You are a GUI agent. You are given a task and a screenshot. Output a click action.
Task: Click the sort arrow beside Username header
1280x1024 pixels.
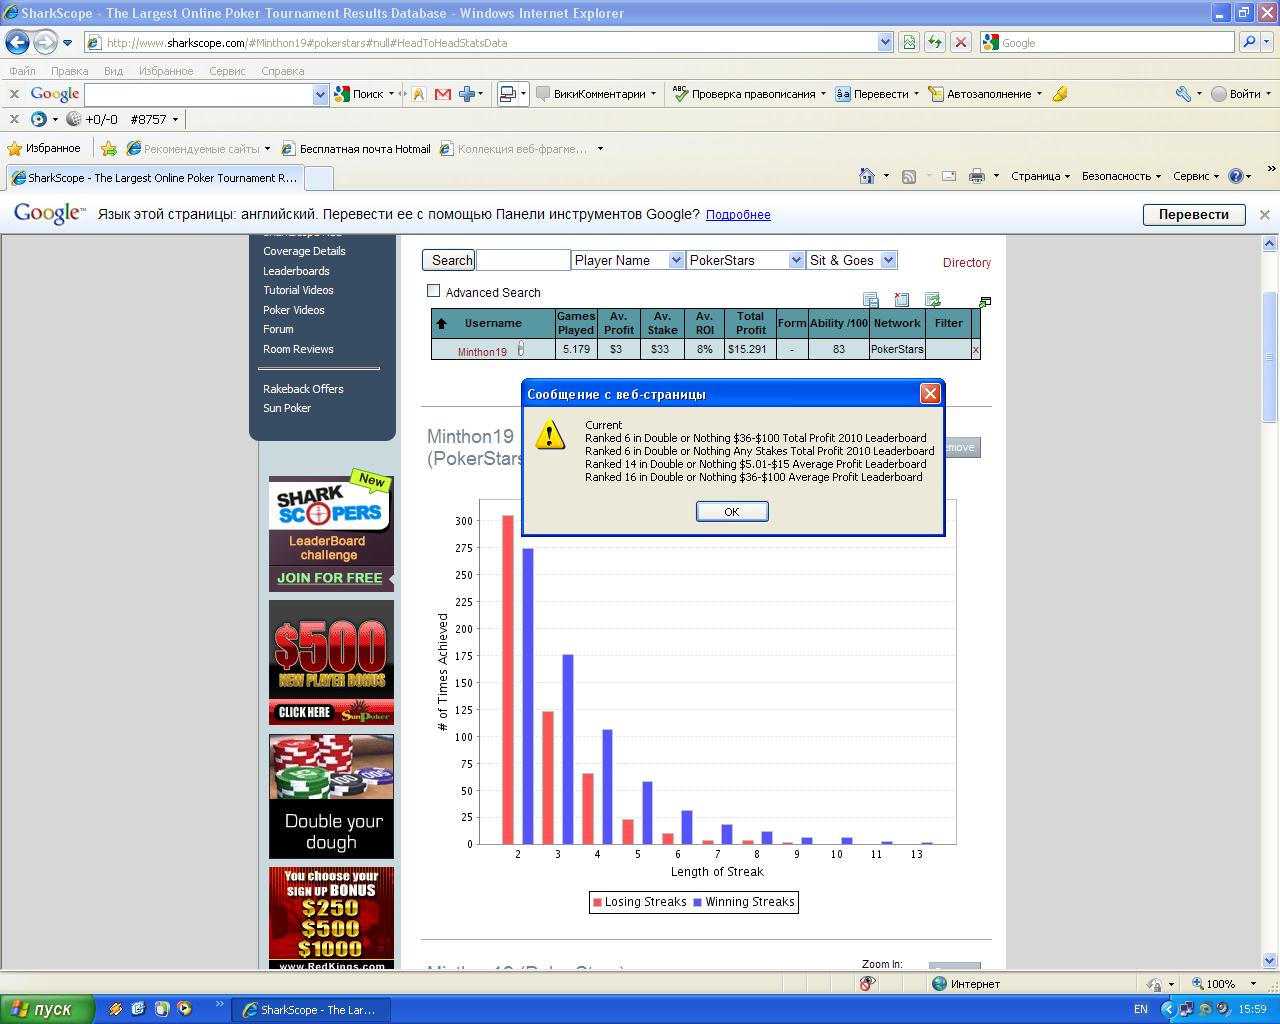click(x=441, y=323)
